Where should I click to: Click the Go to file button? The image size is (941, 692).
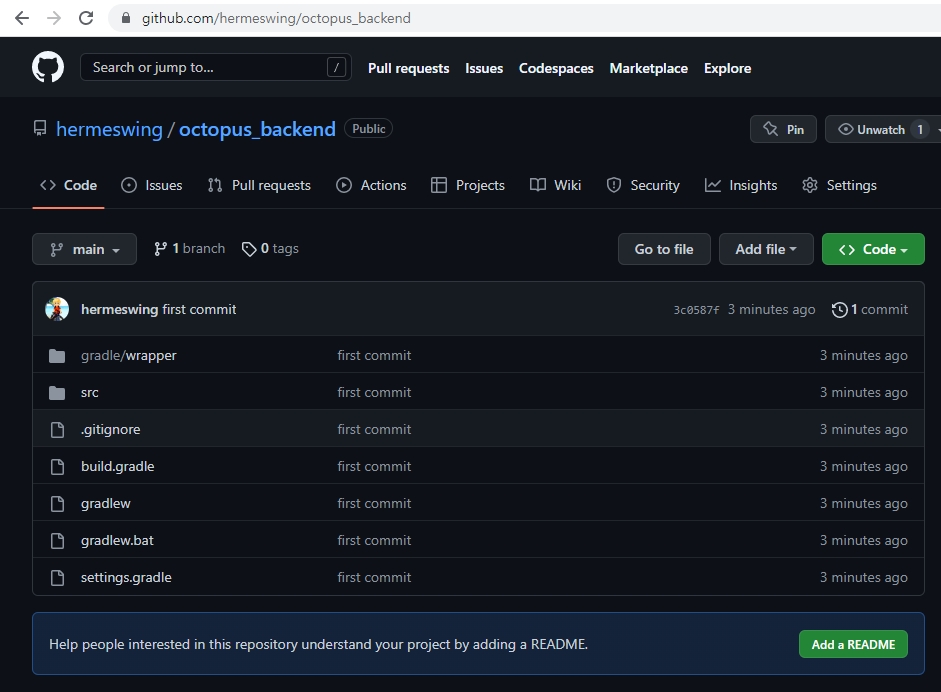664,249
